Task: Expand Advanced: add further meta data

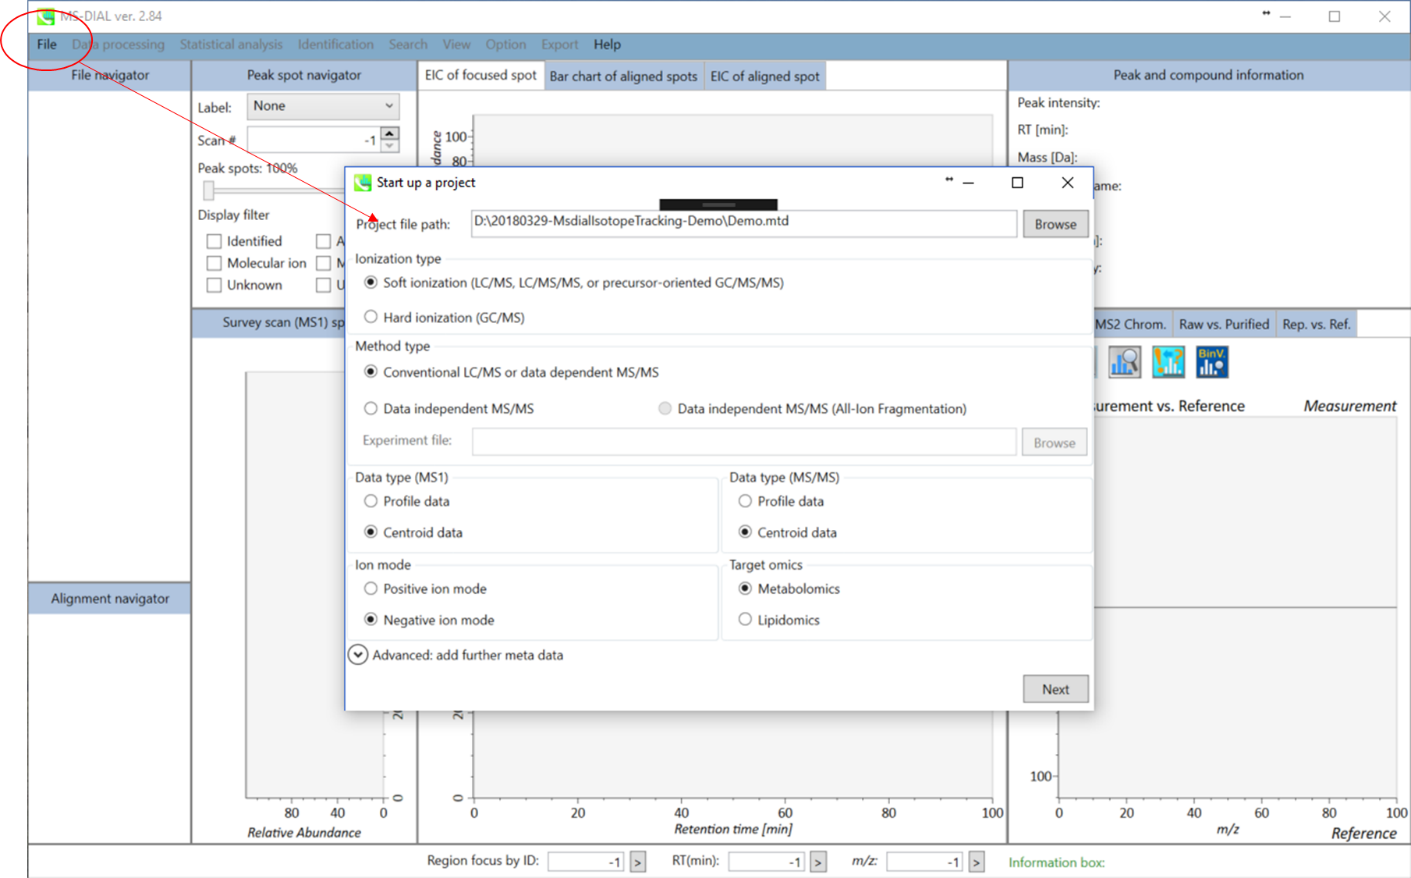Action: (x=358, y=655)
